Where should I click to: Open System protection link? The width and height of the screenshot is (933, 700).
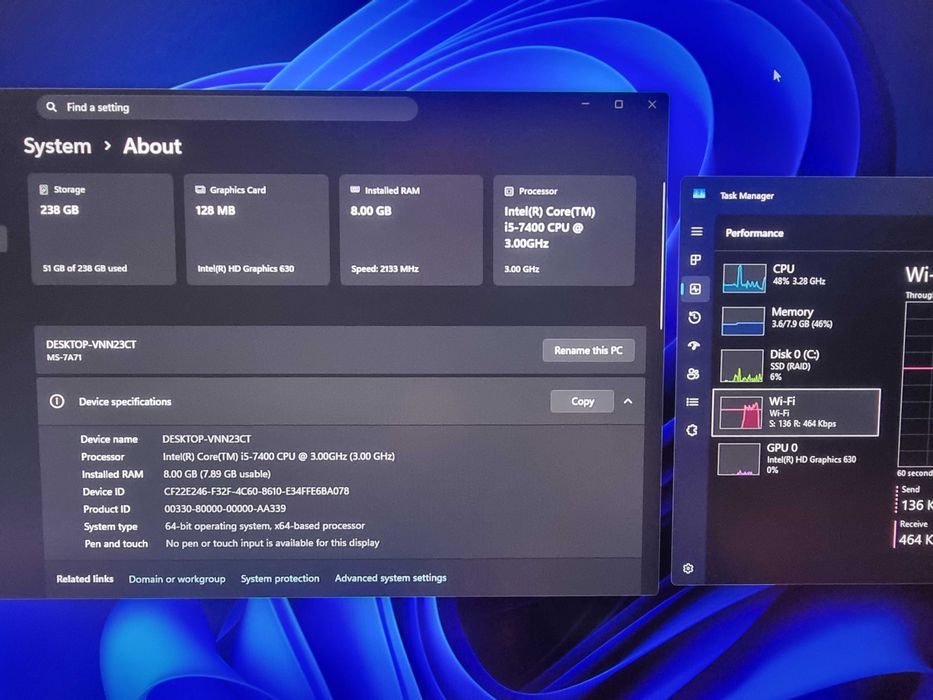pos(280,578)
